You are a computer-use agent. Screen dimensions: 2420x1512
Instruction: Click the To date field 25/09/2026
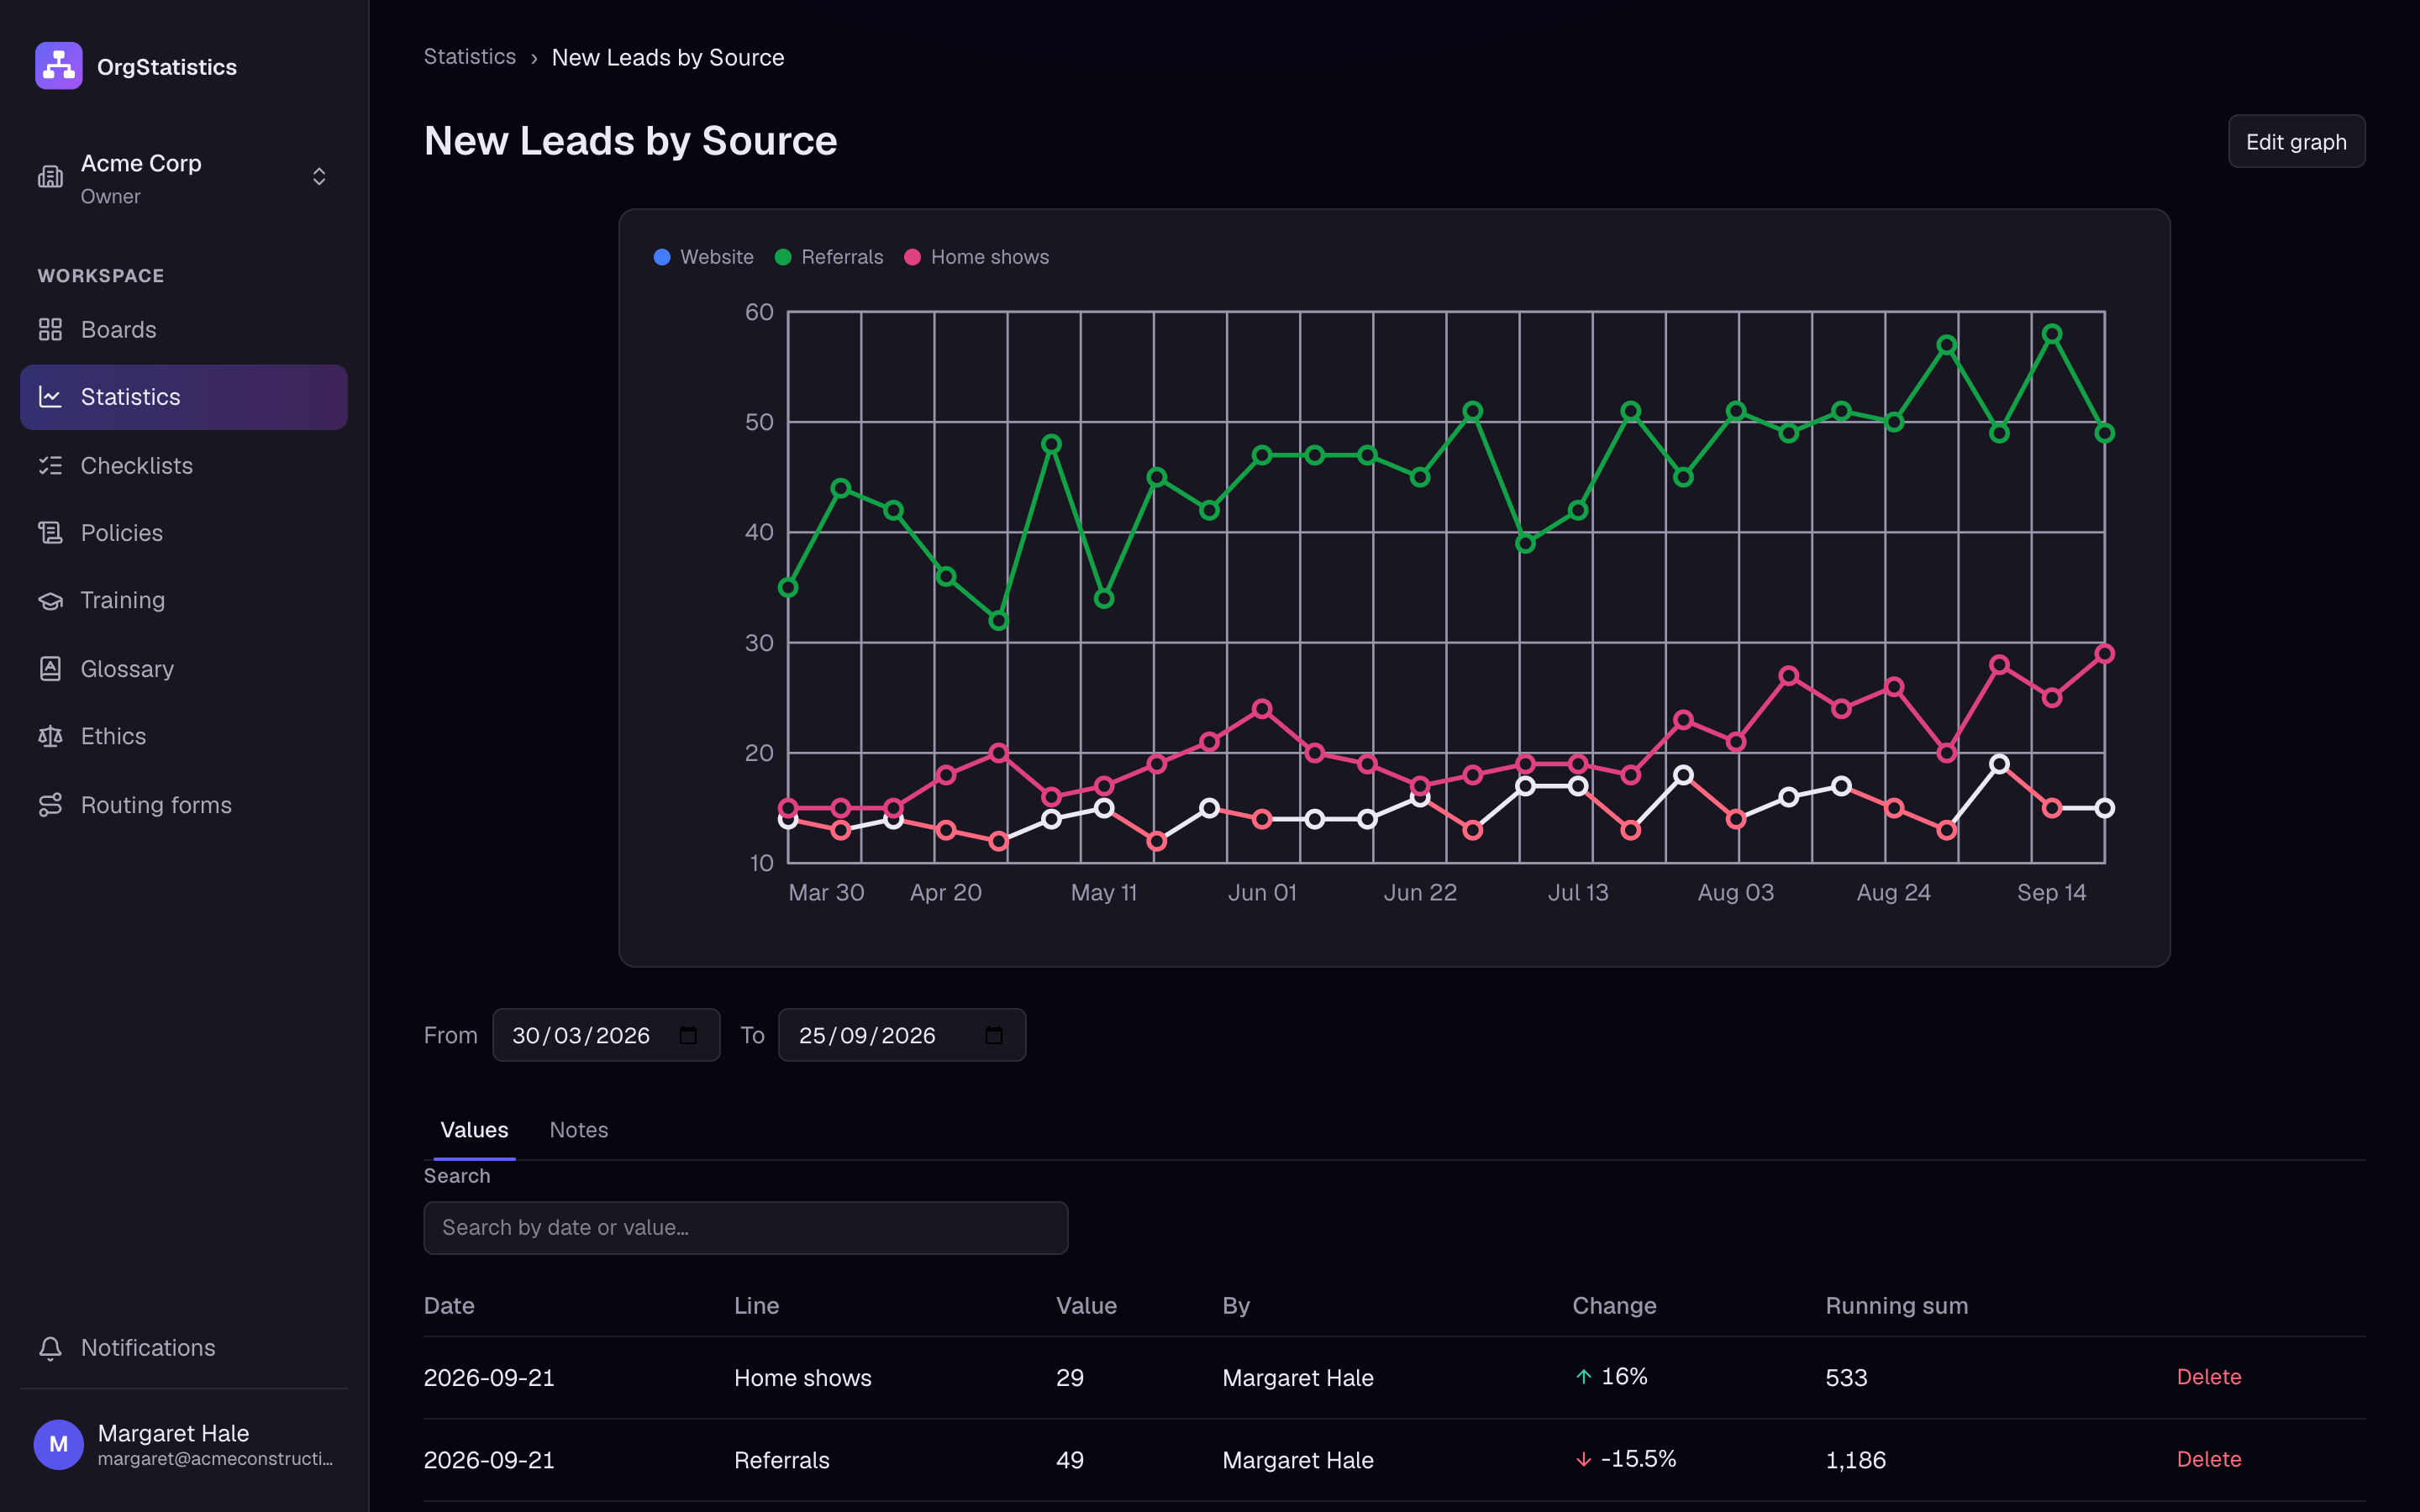pos(902,1035)
